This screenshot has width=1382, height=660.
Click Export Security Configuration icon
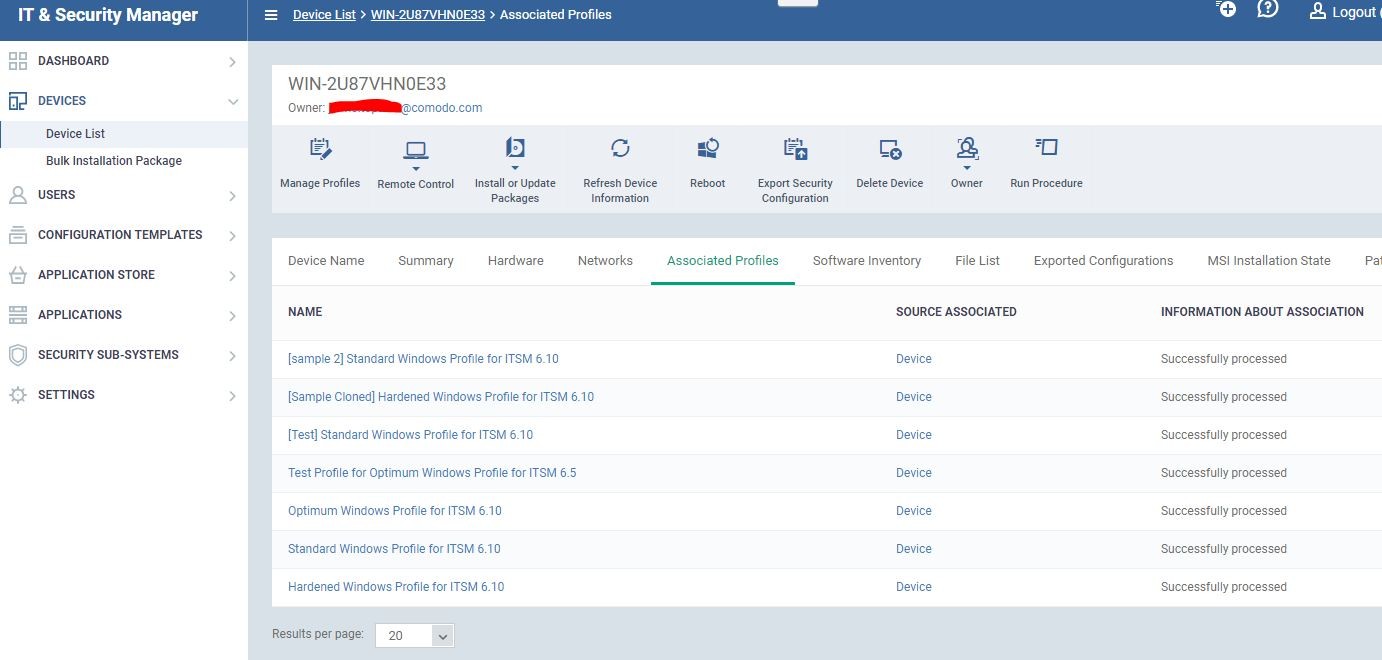click(795, 149)
